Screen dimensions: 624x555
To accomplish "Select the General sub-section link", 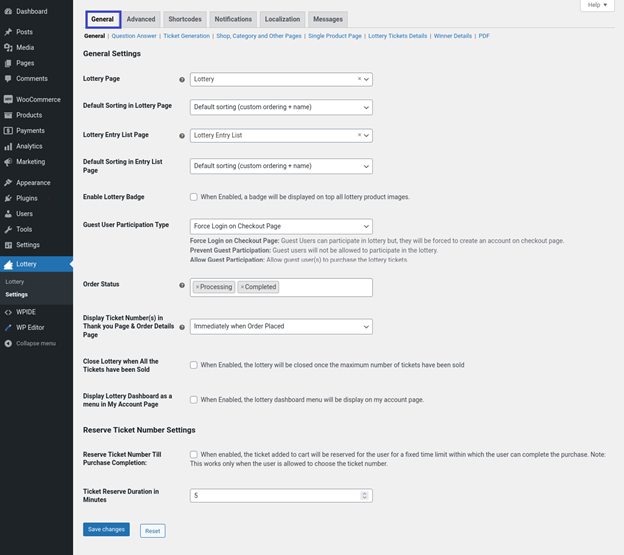I will point(94,36).
